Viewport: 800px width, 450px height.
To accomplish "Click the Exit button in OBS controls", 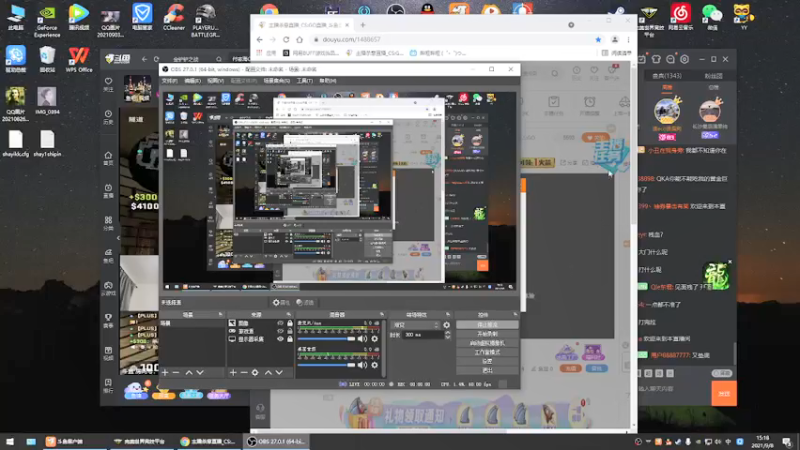I will [487, 370].
